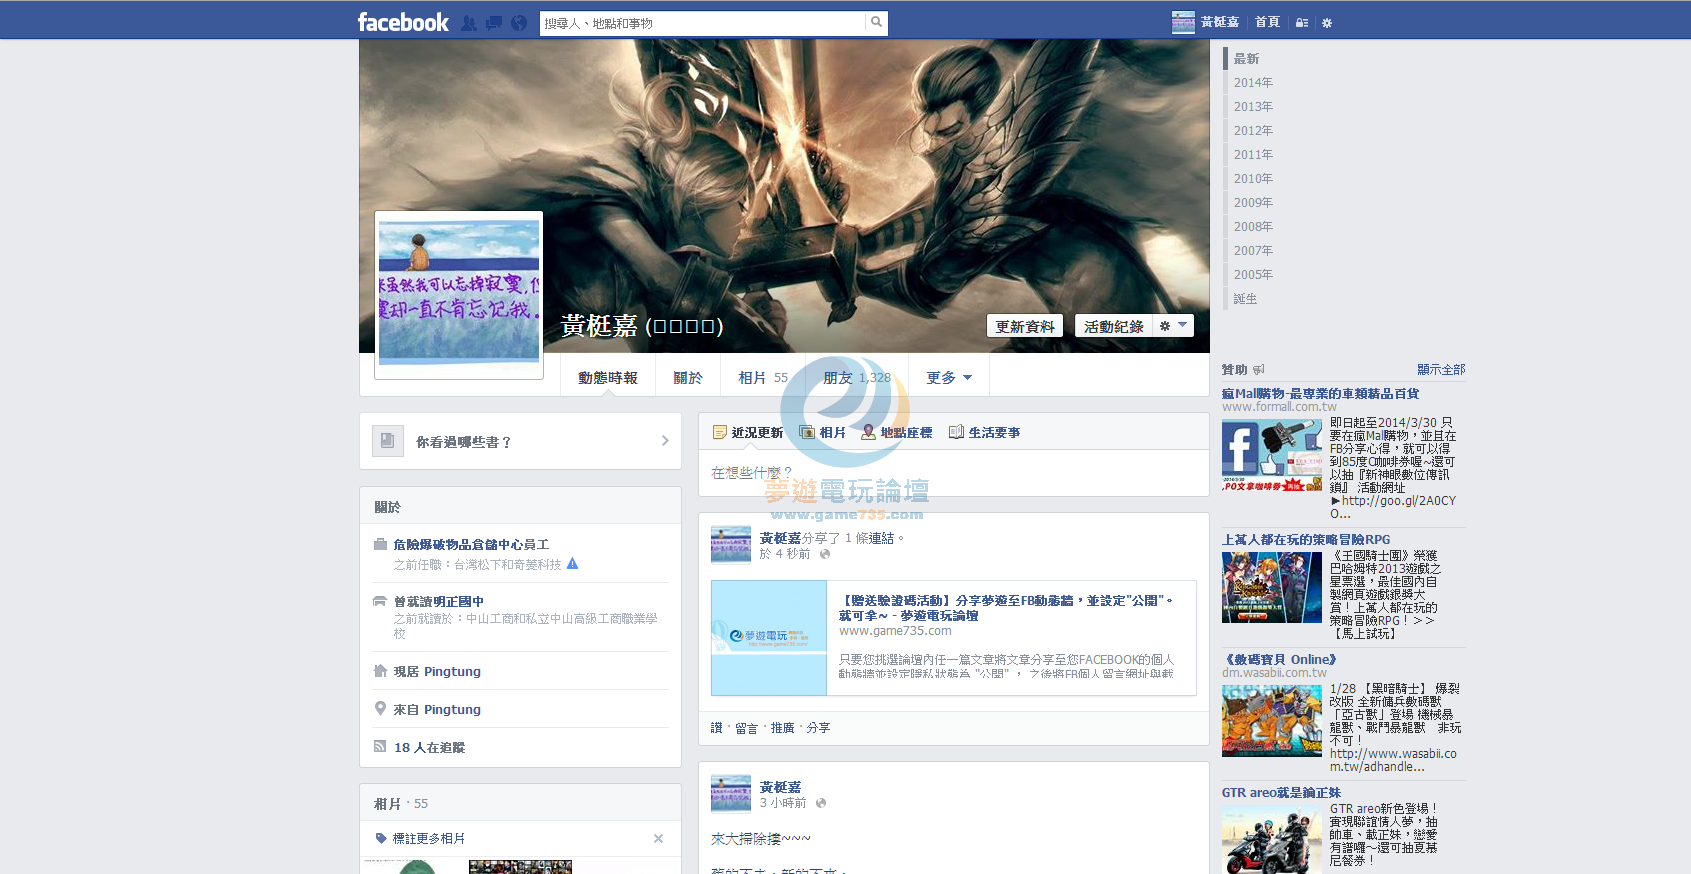Open the 曾就讀明正國中 school link
The image size is (1691, 874).
tap(439, 602)
